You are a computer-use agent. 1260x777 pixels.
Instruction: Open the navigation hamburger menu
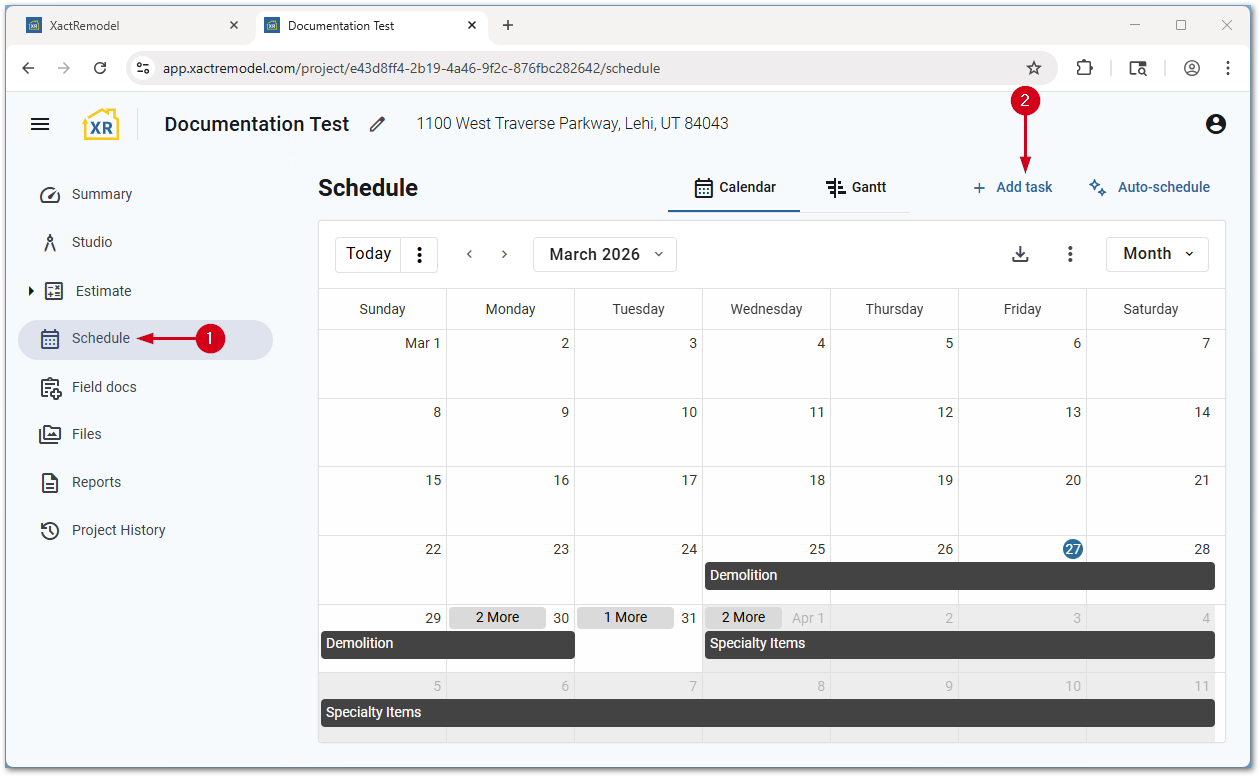[40, 123]
